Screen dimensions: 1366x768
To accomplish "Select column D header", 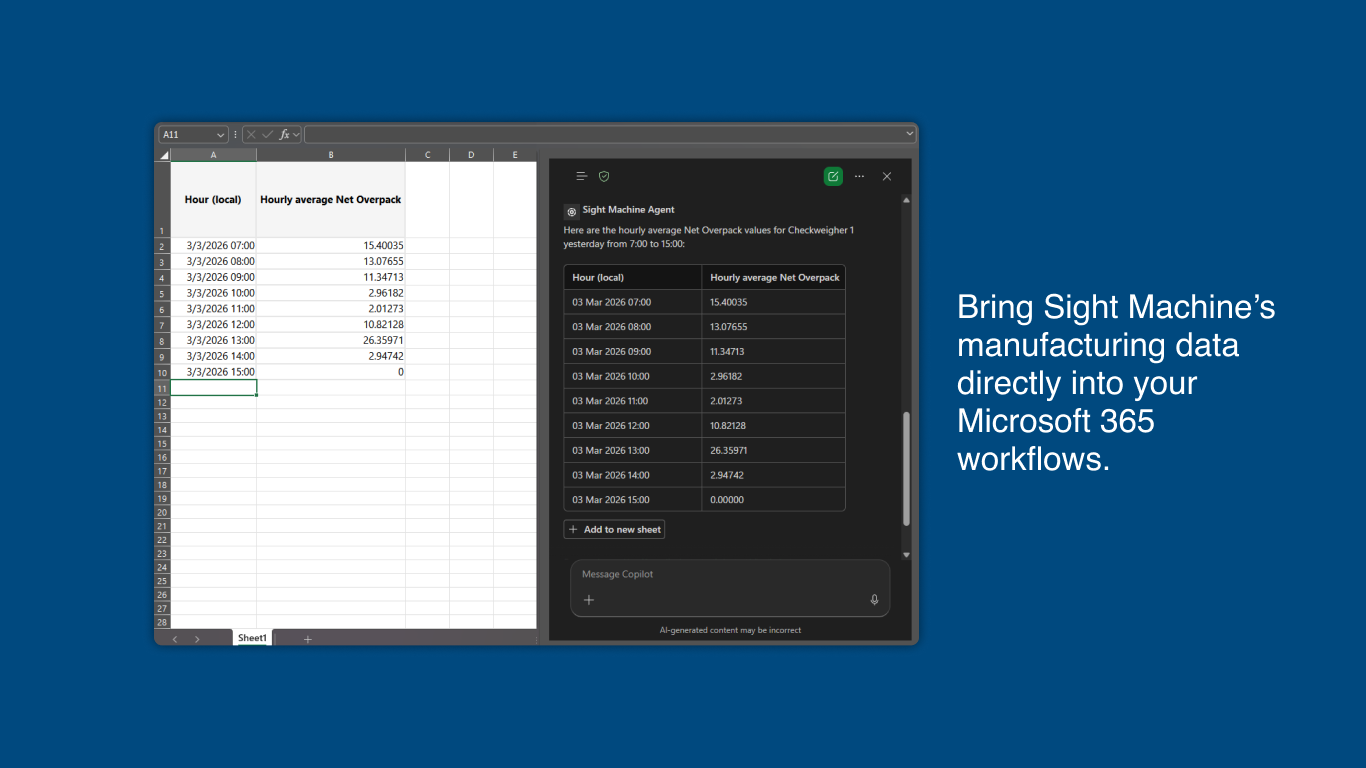I will (x=471, y=155).
